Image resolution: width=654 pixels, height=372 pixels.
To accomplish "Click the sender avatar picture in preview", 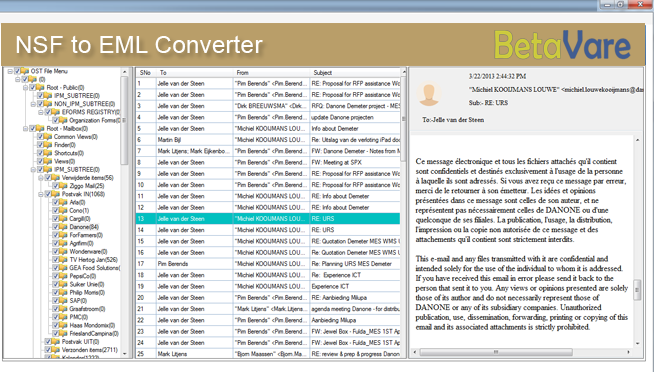I will pyautogui.click(x=429, y=95).
